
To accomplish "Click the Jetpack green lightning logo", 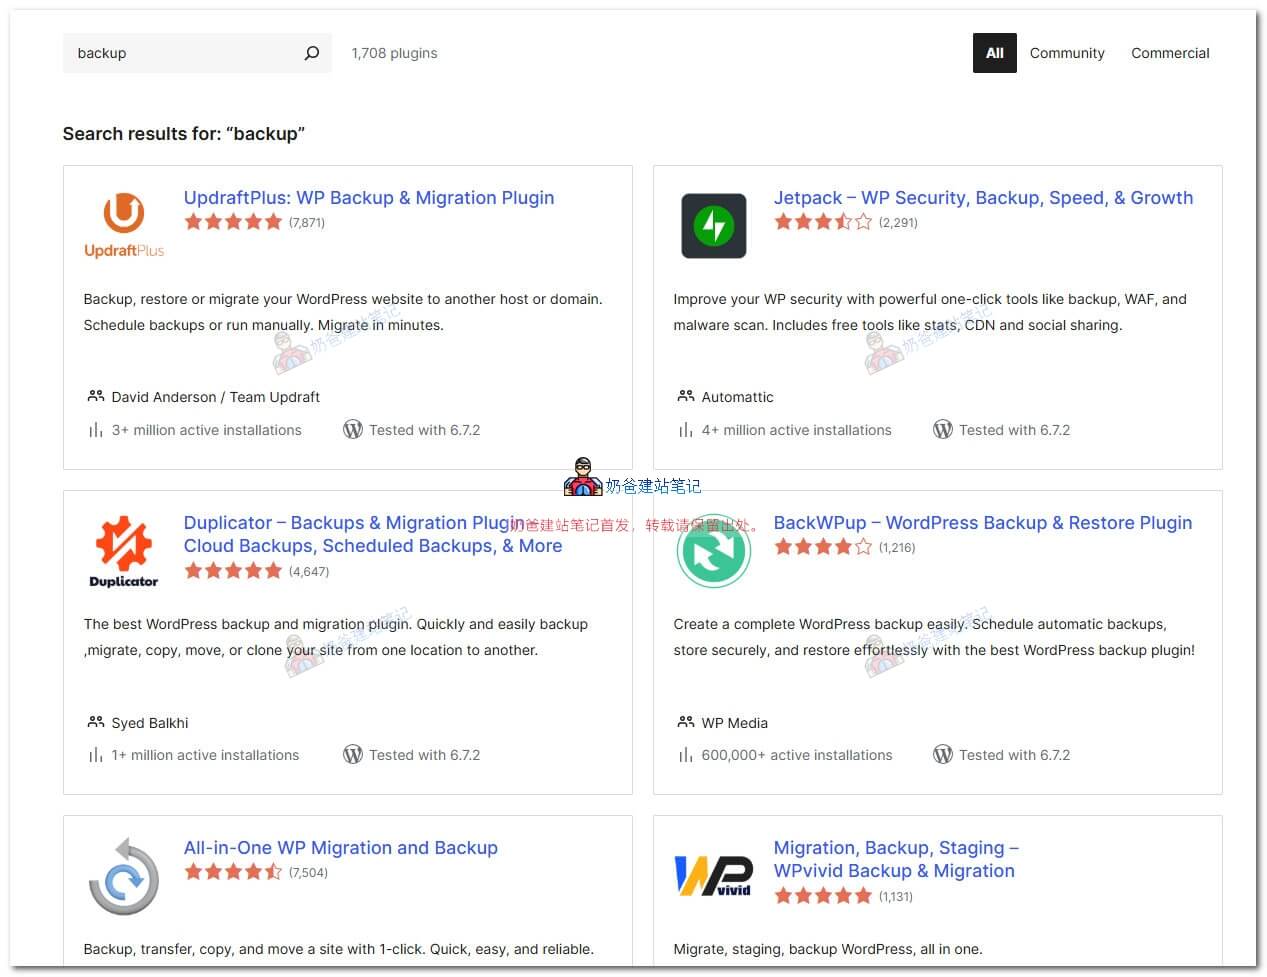I will 713,226.
